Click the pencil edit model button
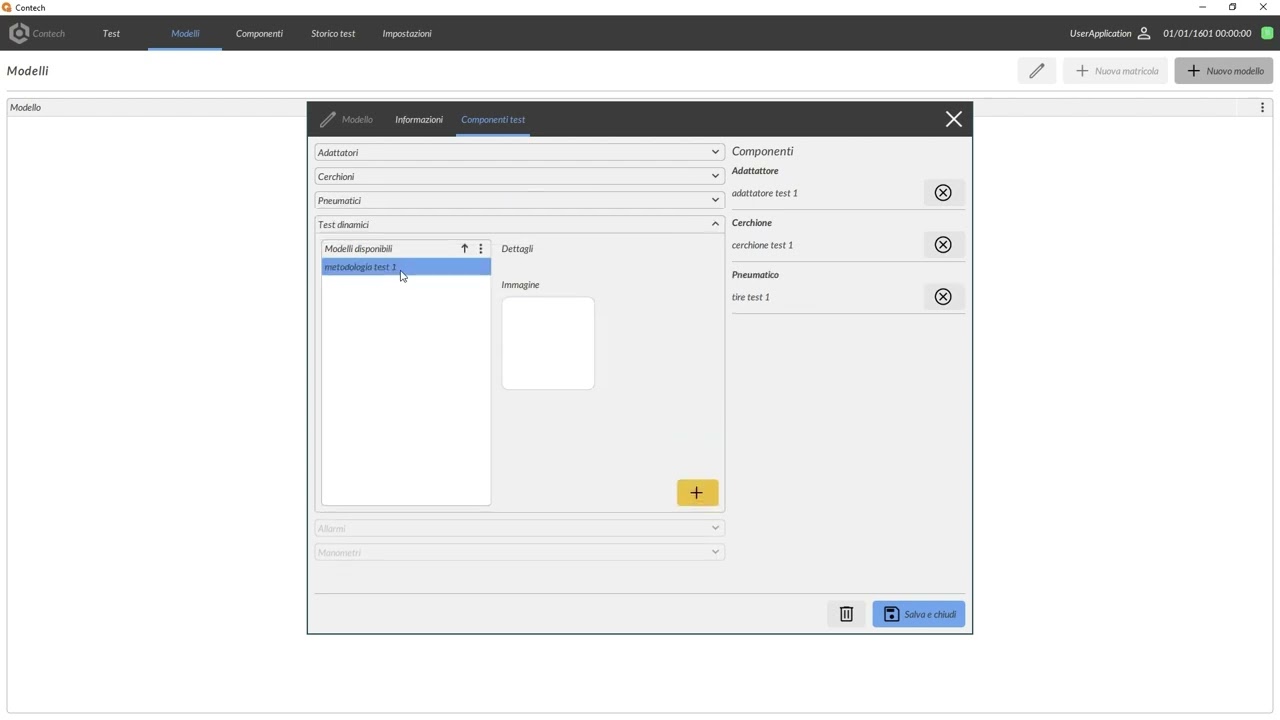Screen dimensions: 1280x720 point(1037,71)
